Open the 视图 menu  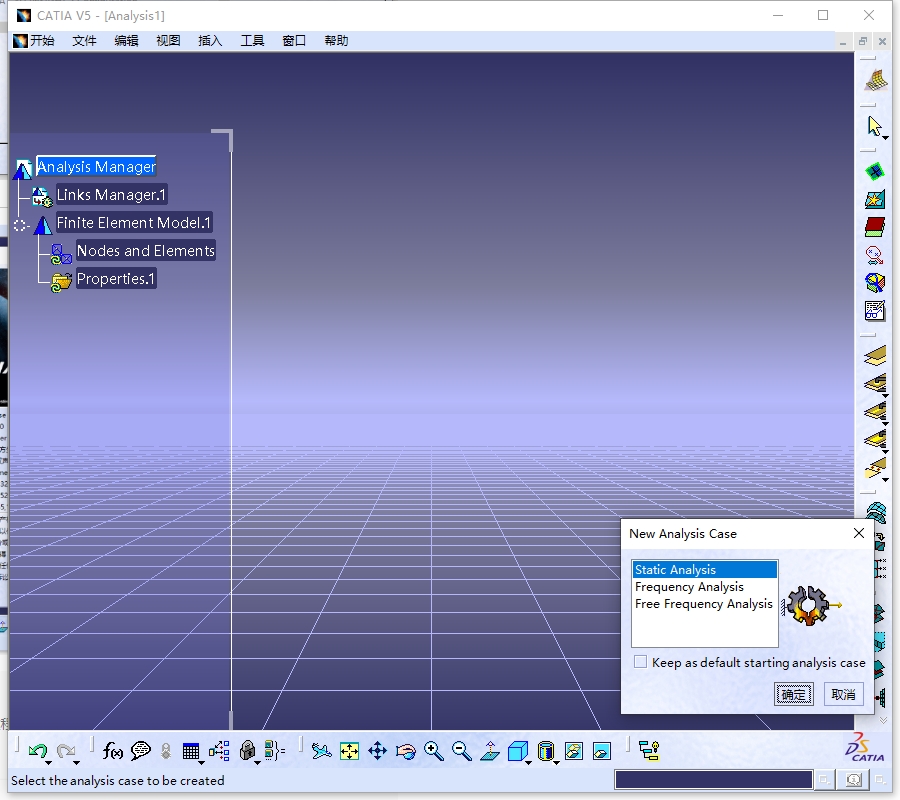[x=168, y=41]
